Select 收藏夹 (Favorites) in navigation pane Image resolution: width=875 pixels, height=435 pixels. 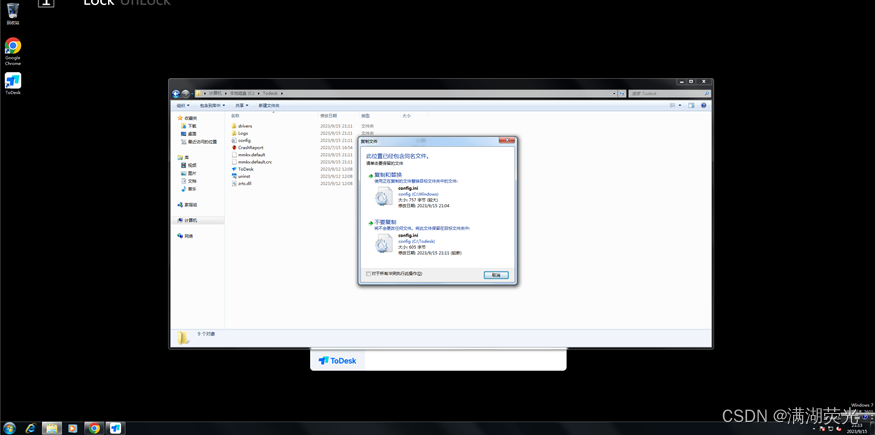(x=187, y=118)
